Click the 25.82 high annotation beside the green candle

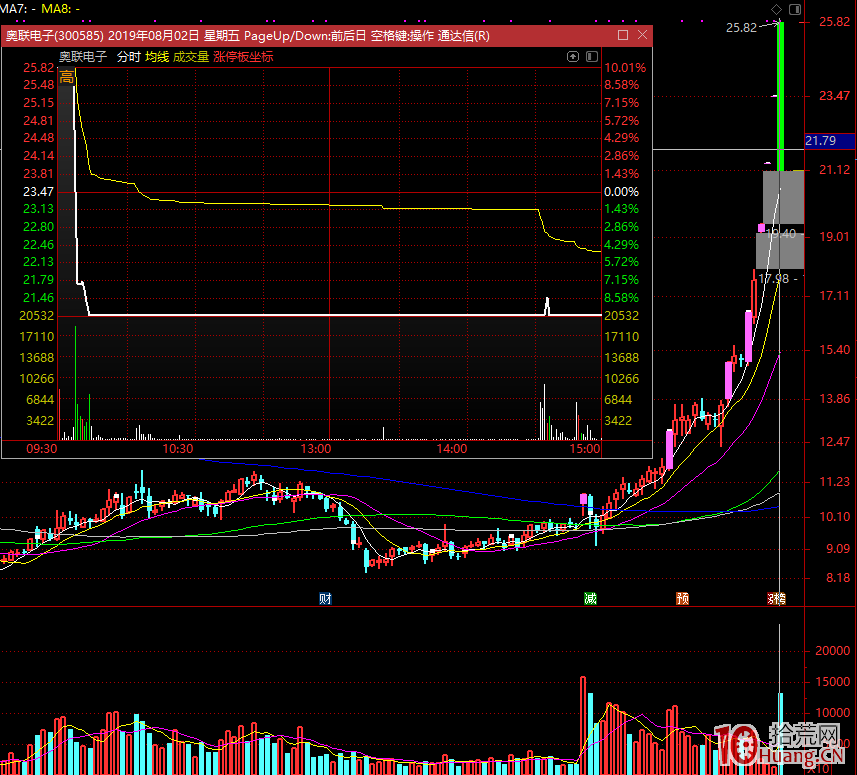(x=741, y=27)
